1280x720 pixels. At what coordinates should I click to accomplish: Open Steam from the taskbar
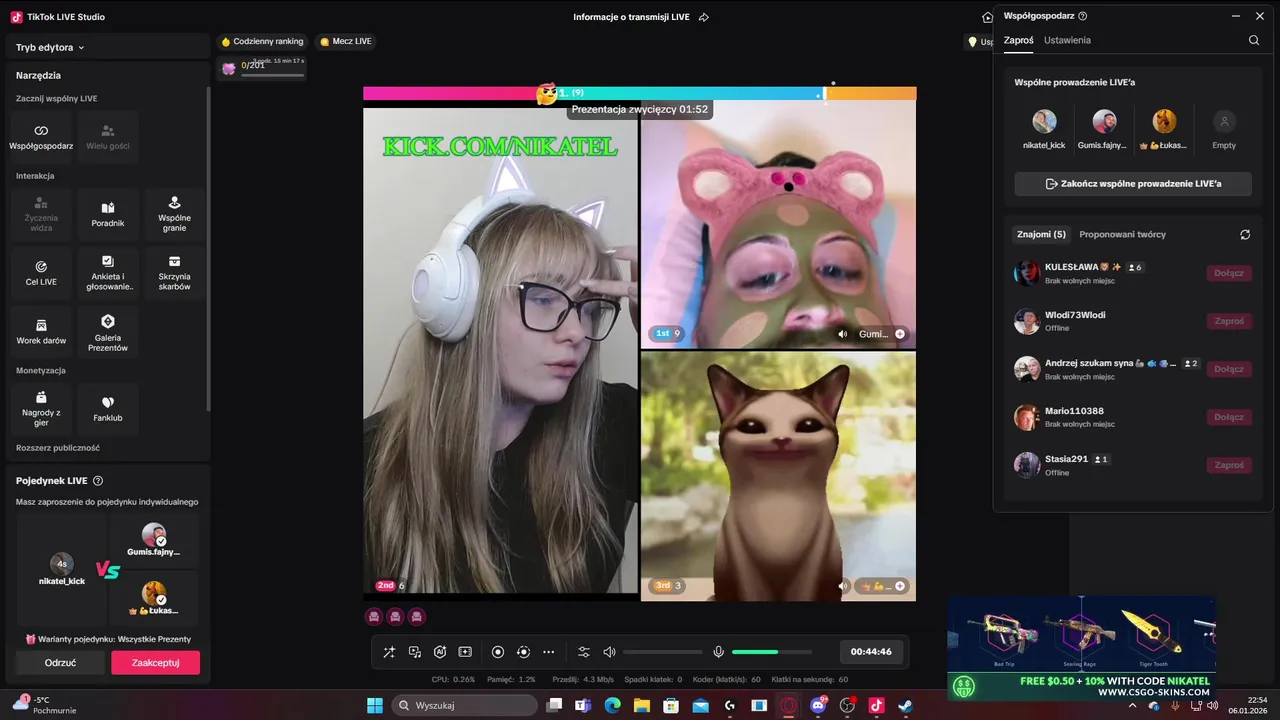(x=905, y=706)
